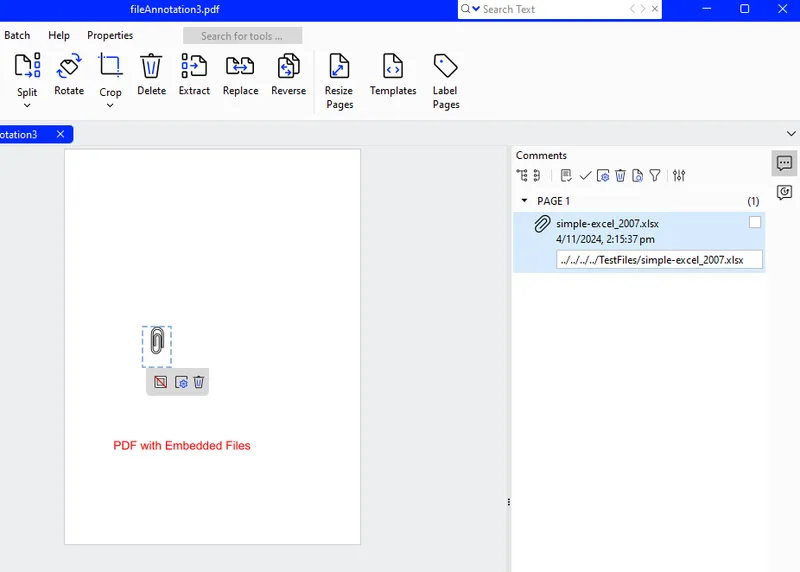The height and width of the screenshot is (572, 800).
Task: Open comment properties icon in Comments toolbar
Action: click(603, 176)
